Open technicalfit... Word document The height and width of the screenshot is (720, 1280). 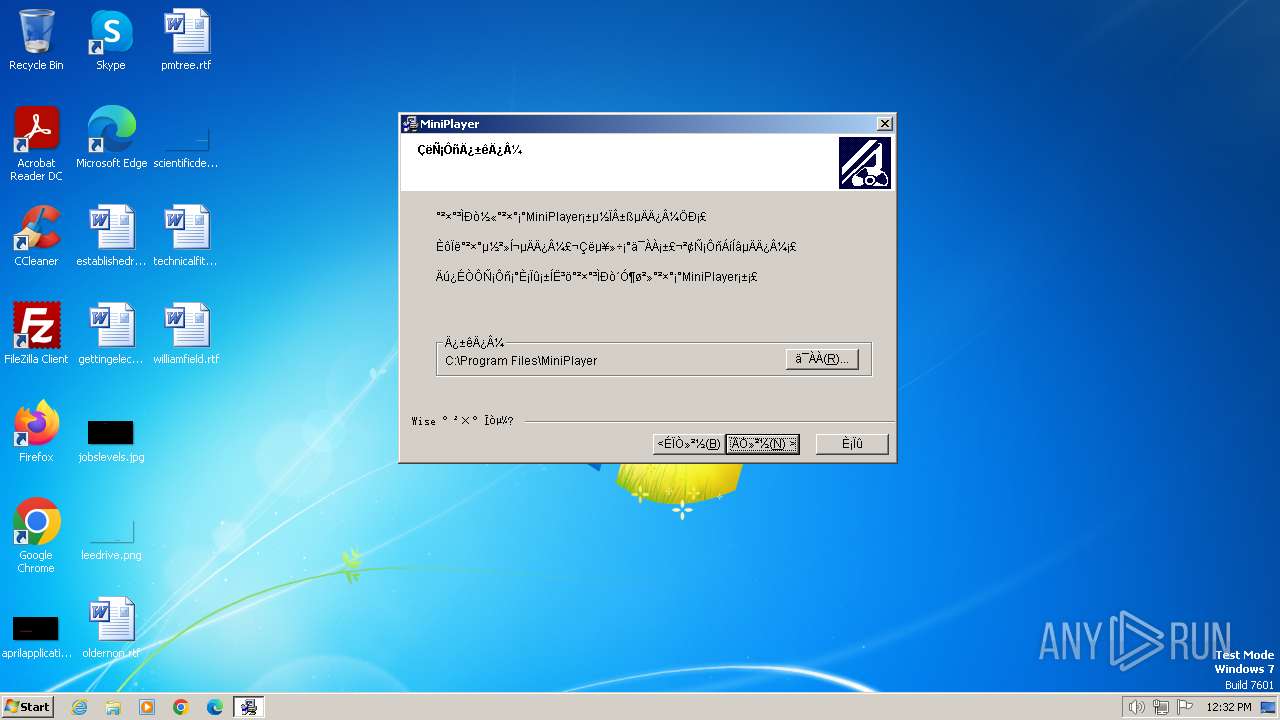click(186, 236)
